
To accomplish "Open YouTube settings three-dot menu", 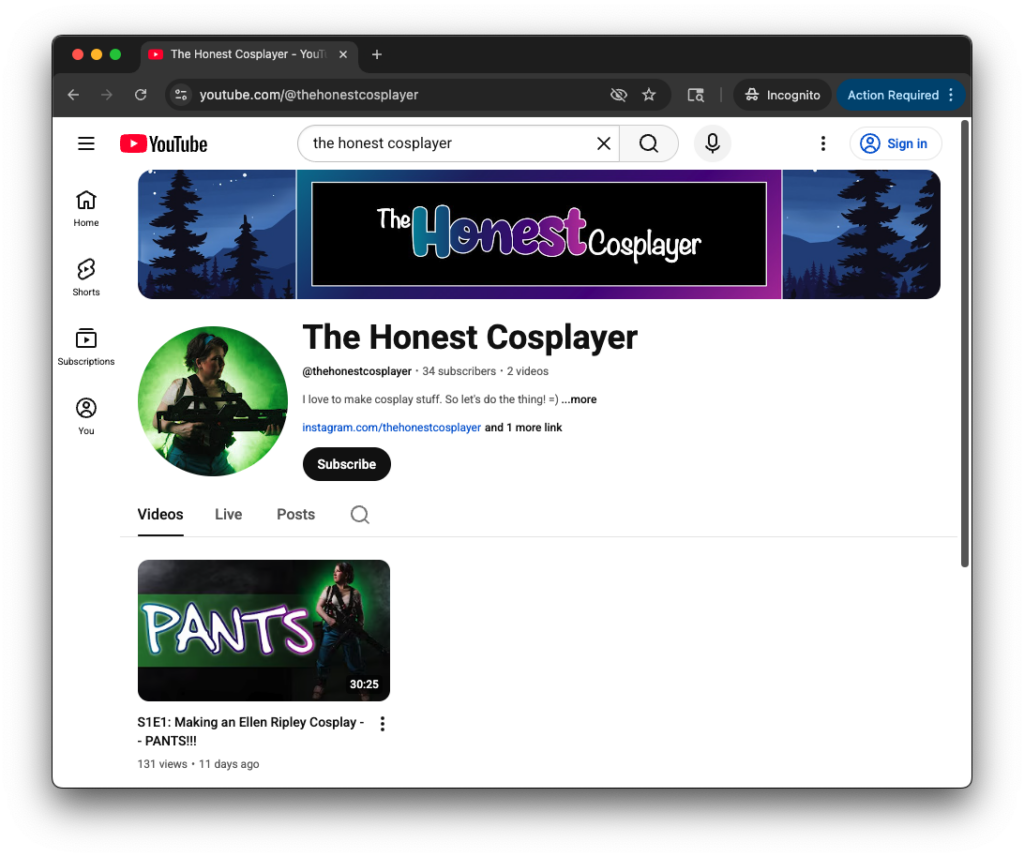I will tap(823, 144).
